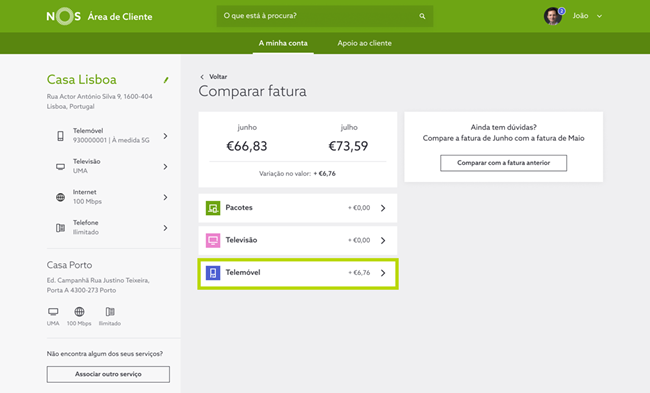
Task: Click Associar outro serviço button
Action: point(108,374)
